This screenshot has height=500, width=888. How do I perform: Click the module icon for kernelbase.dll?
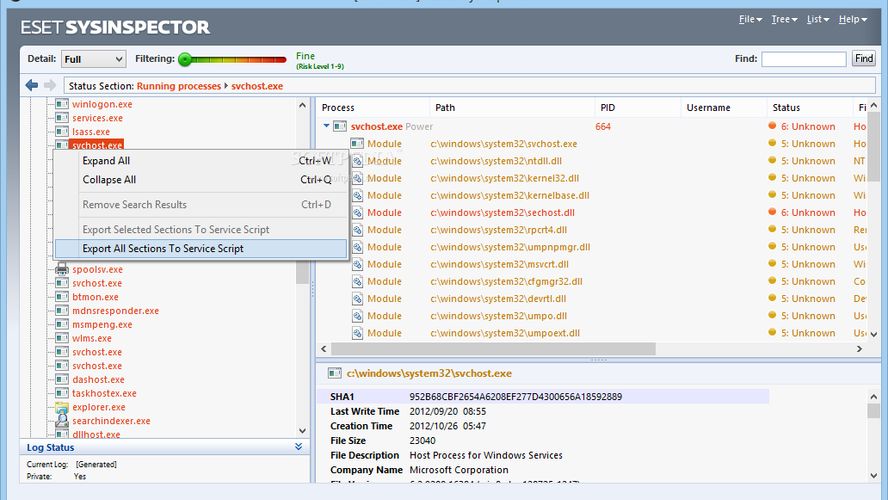click(357, 195)
